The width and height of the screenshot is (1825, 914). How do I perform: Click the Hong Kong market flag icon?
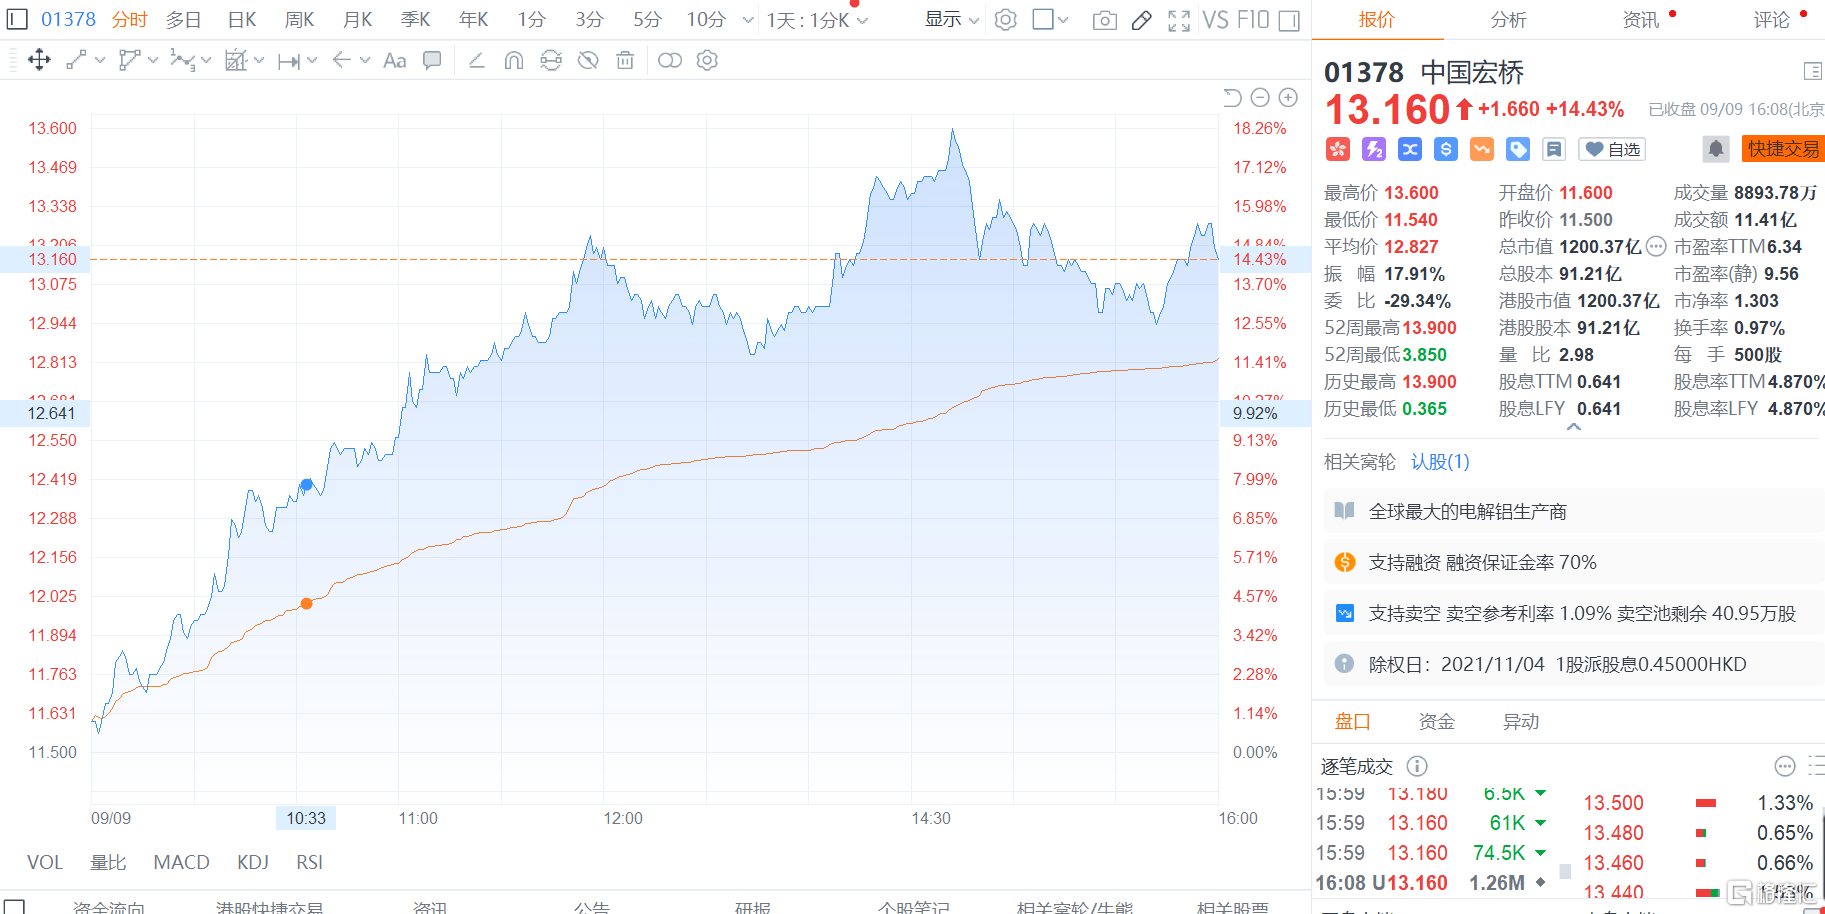click(1338, 149)
